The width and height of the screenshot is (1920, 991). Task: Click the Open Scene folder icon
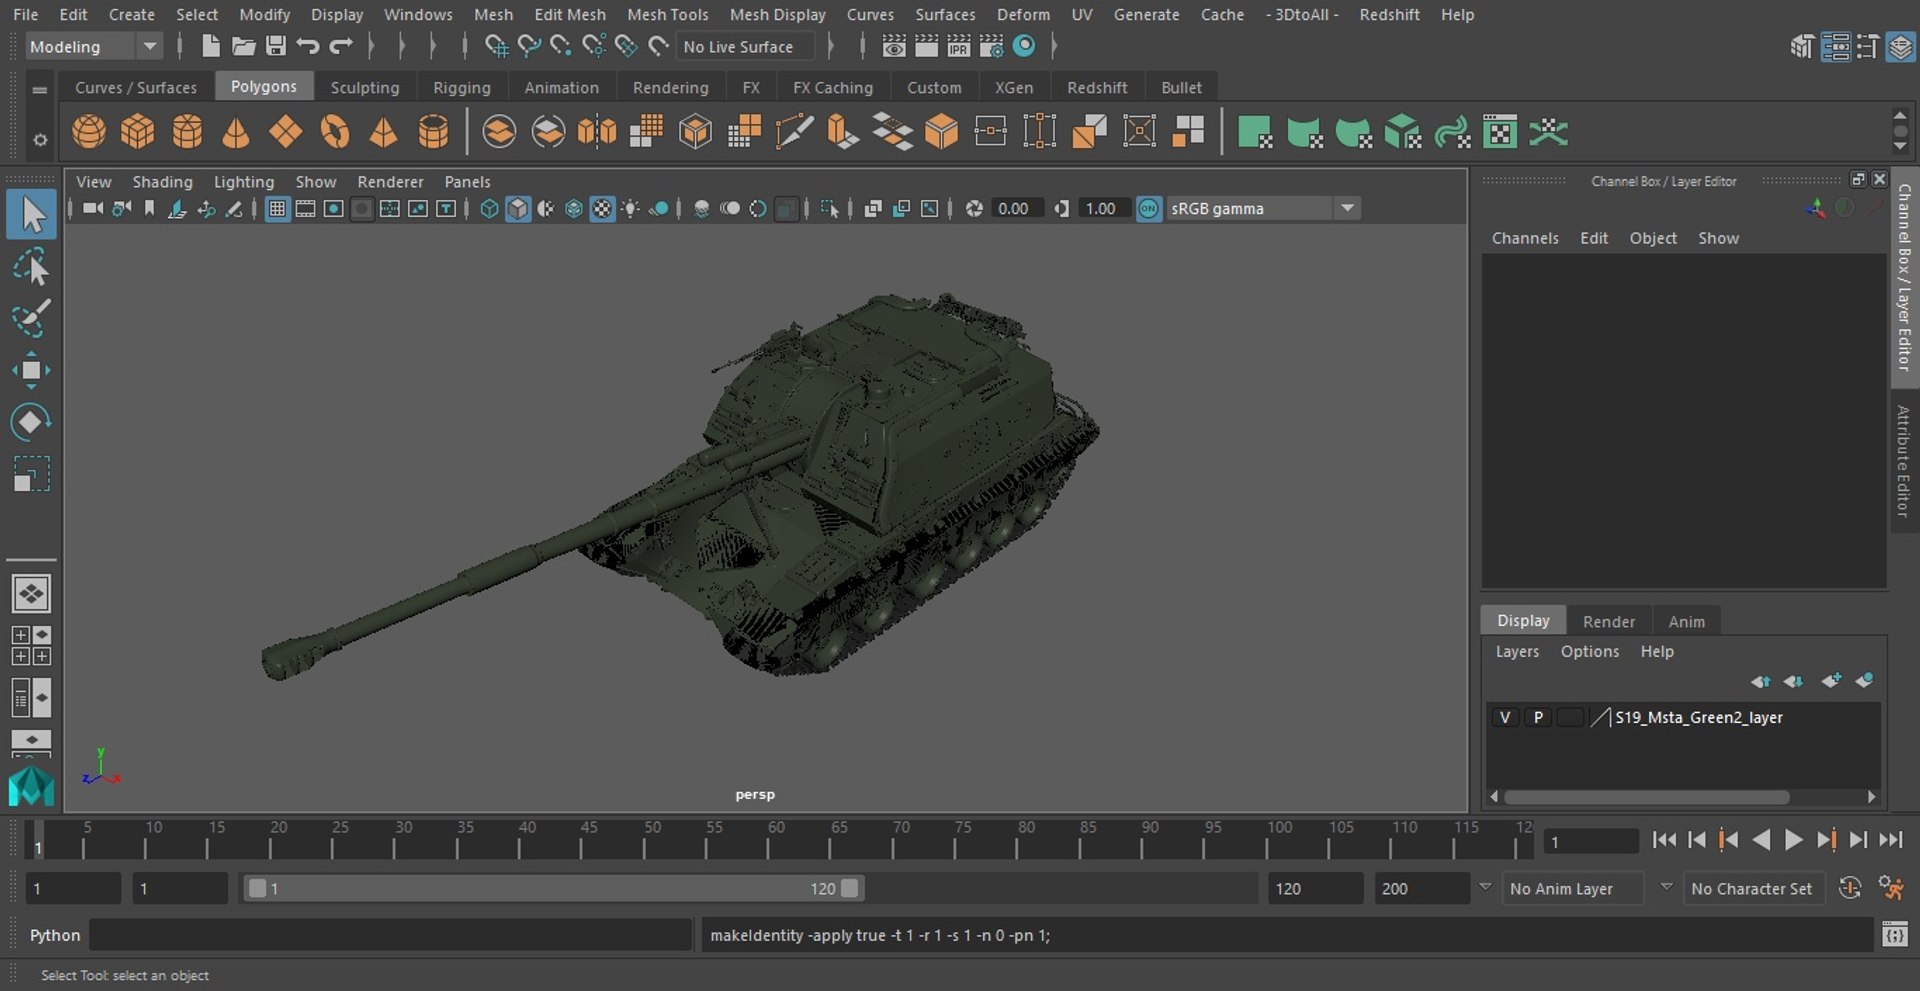(x=243, y=46)
